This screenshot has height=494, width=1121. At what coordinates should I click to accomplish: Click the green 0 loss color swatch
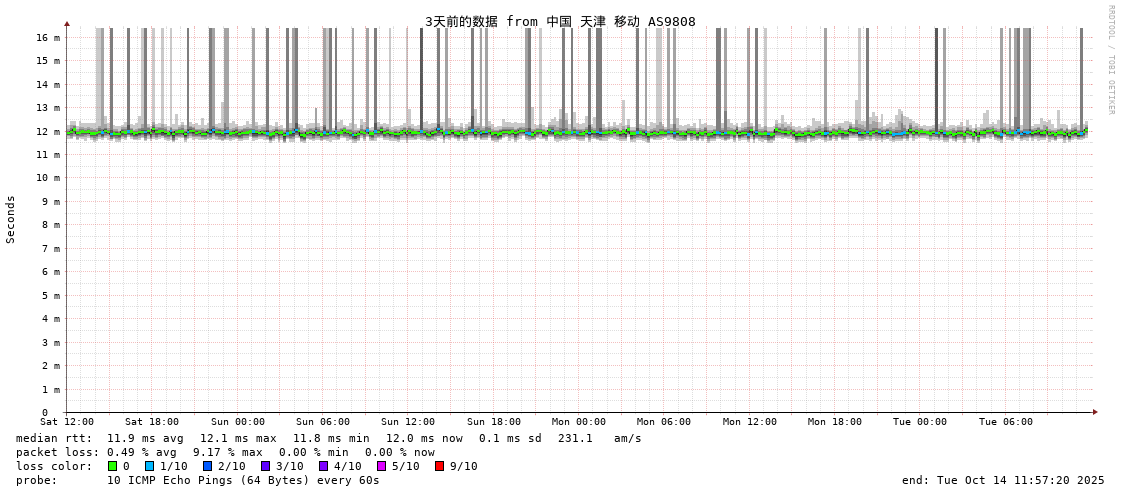[x=113, y=466]
